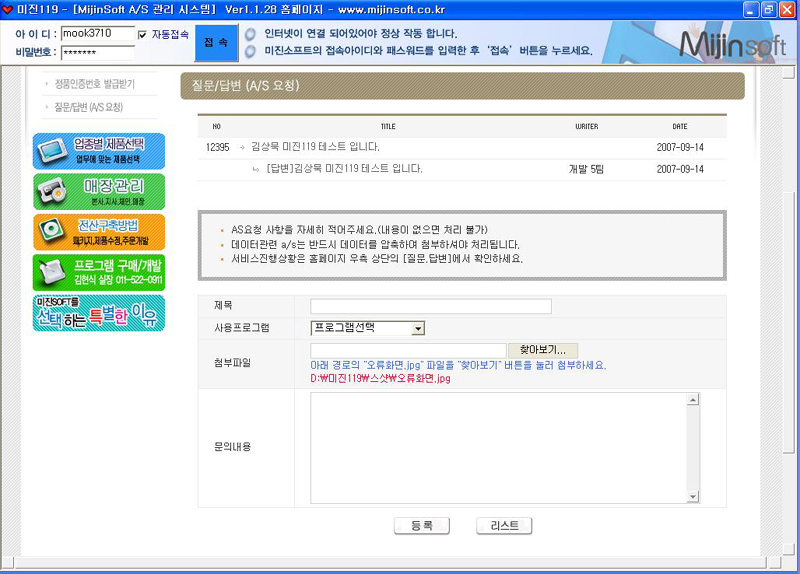The width and height of the screenshot is (800, 574).
Task: Click the 업종별 제품선택 banner
Action: [99, 151]
